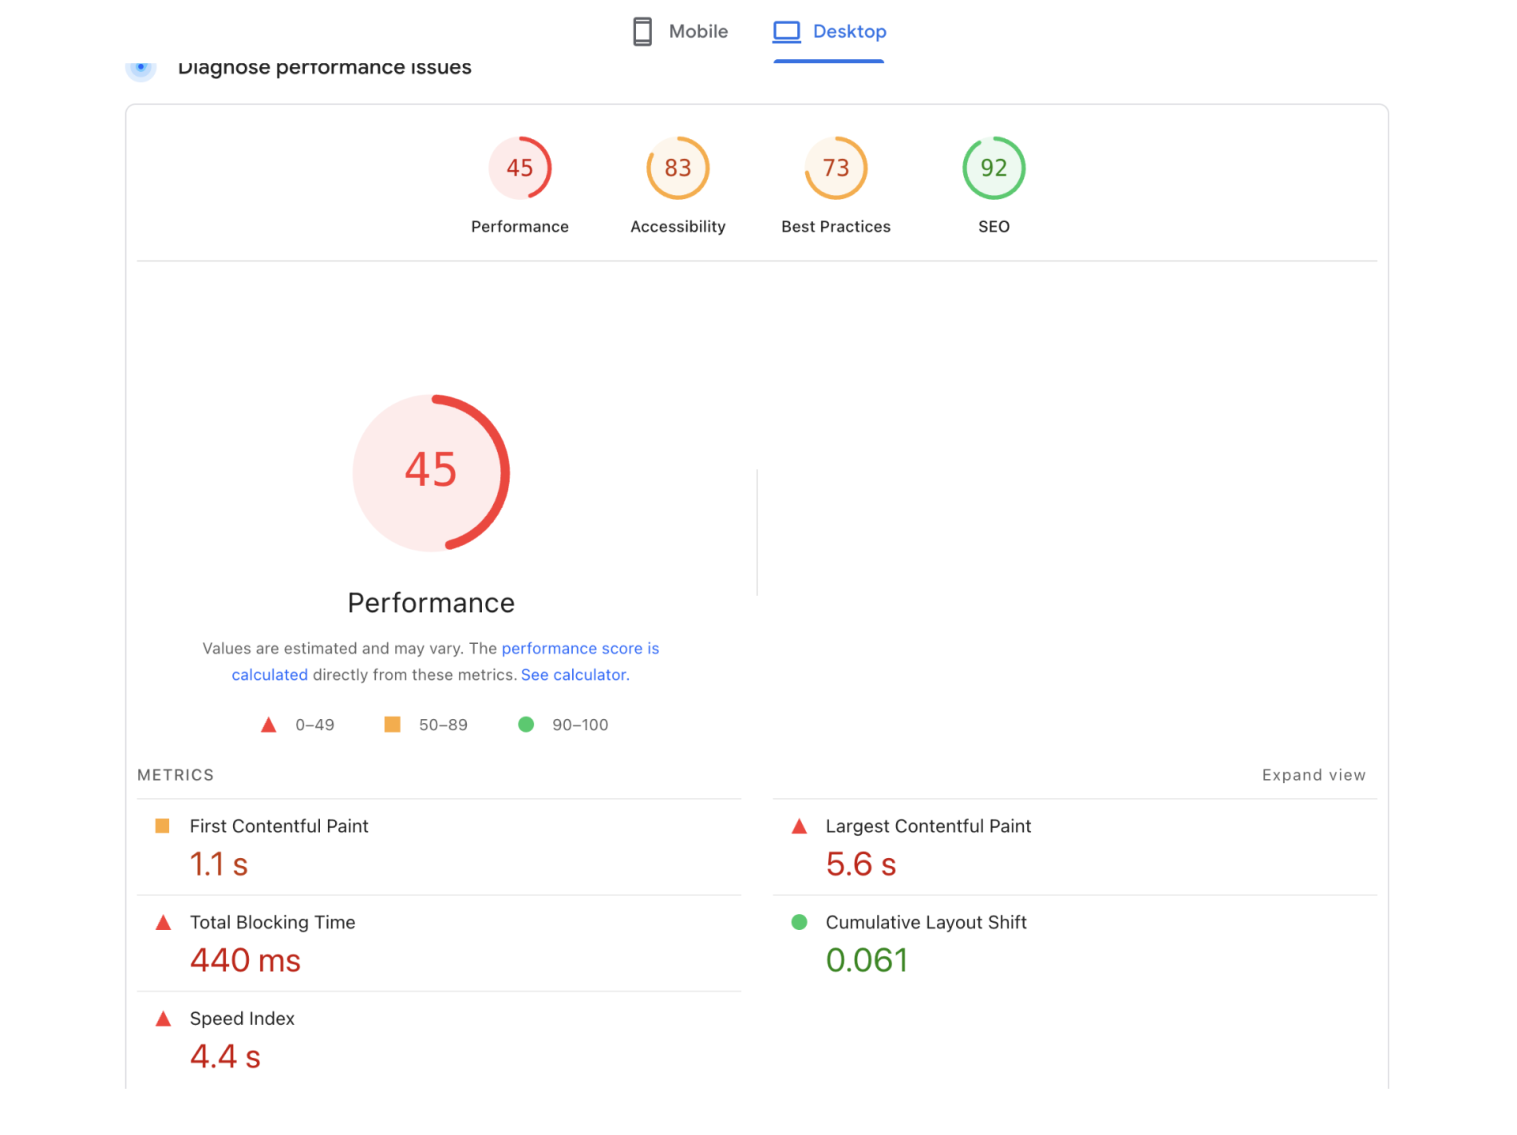Select the '0.061' value
Screen dimensions: 1517x1135
pos(866,960)
